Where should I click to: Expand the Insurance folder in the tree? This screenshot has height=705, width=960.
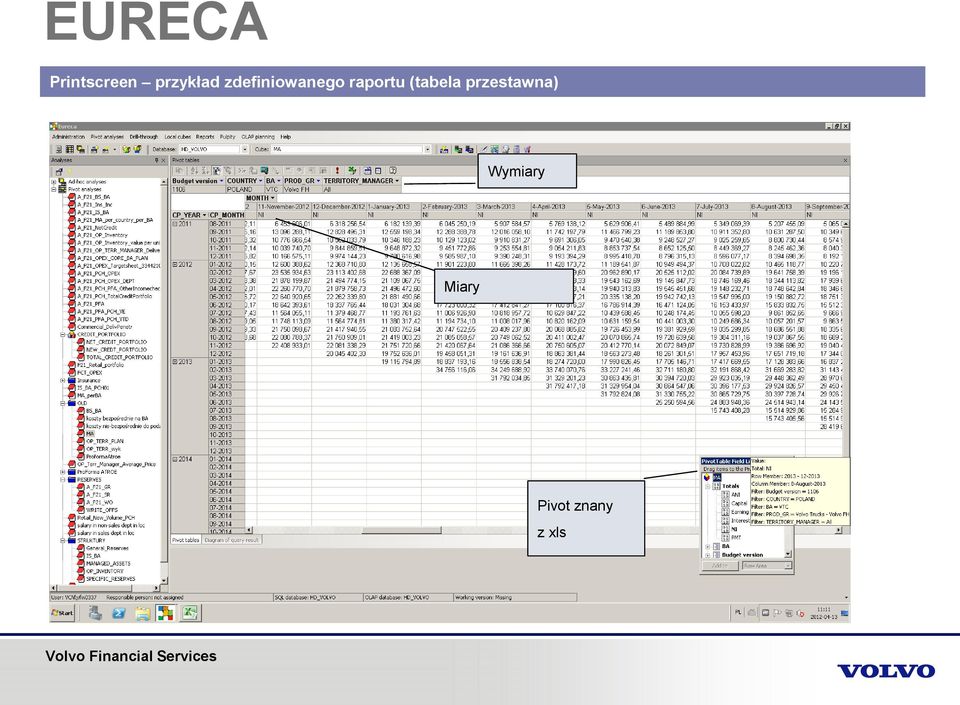point(62,381)
